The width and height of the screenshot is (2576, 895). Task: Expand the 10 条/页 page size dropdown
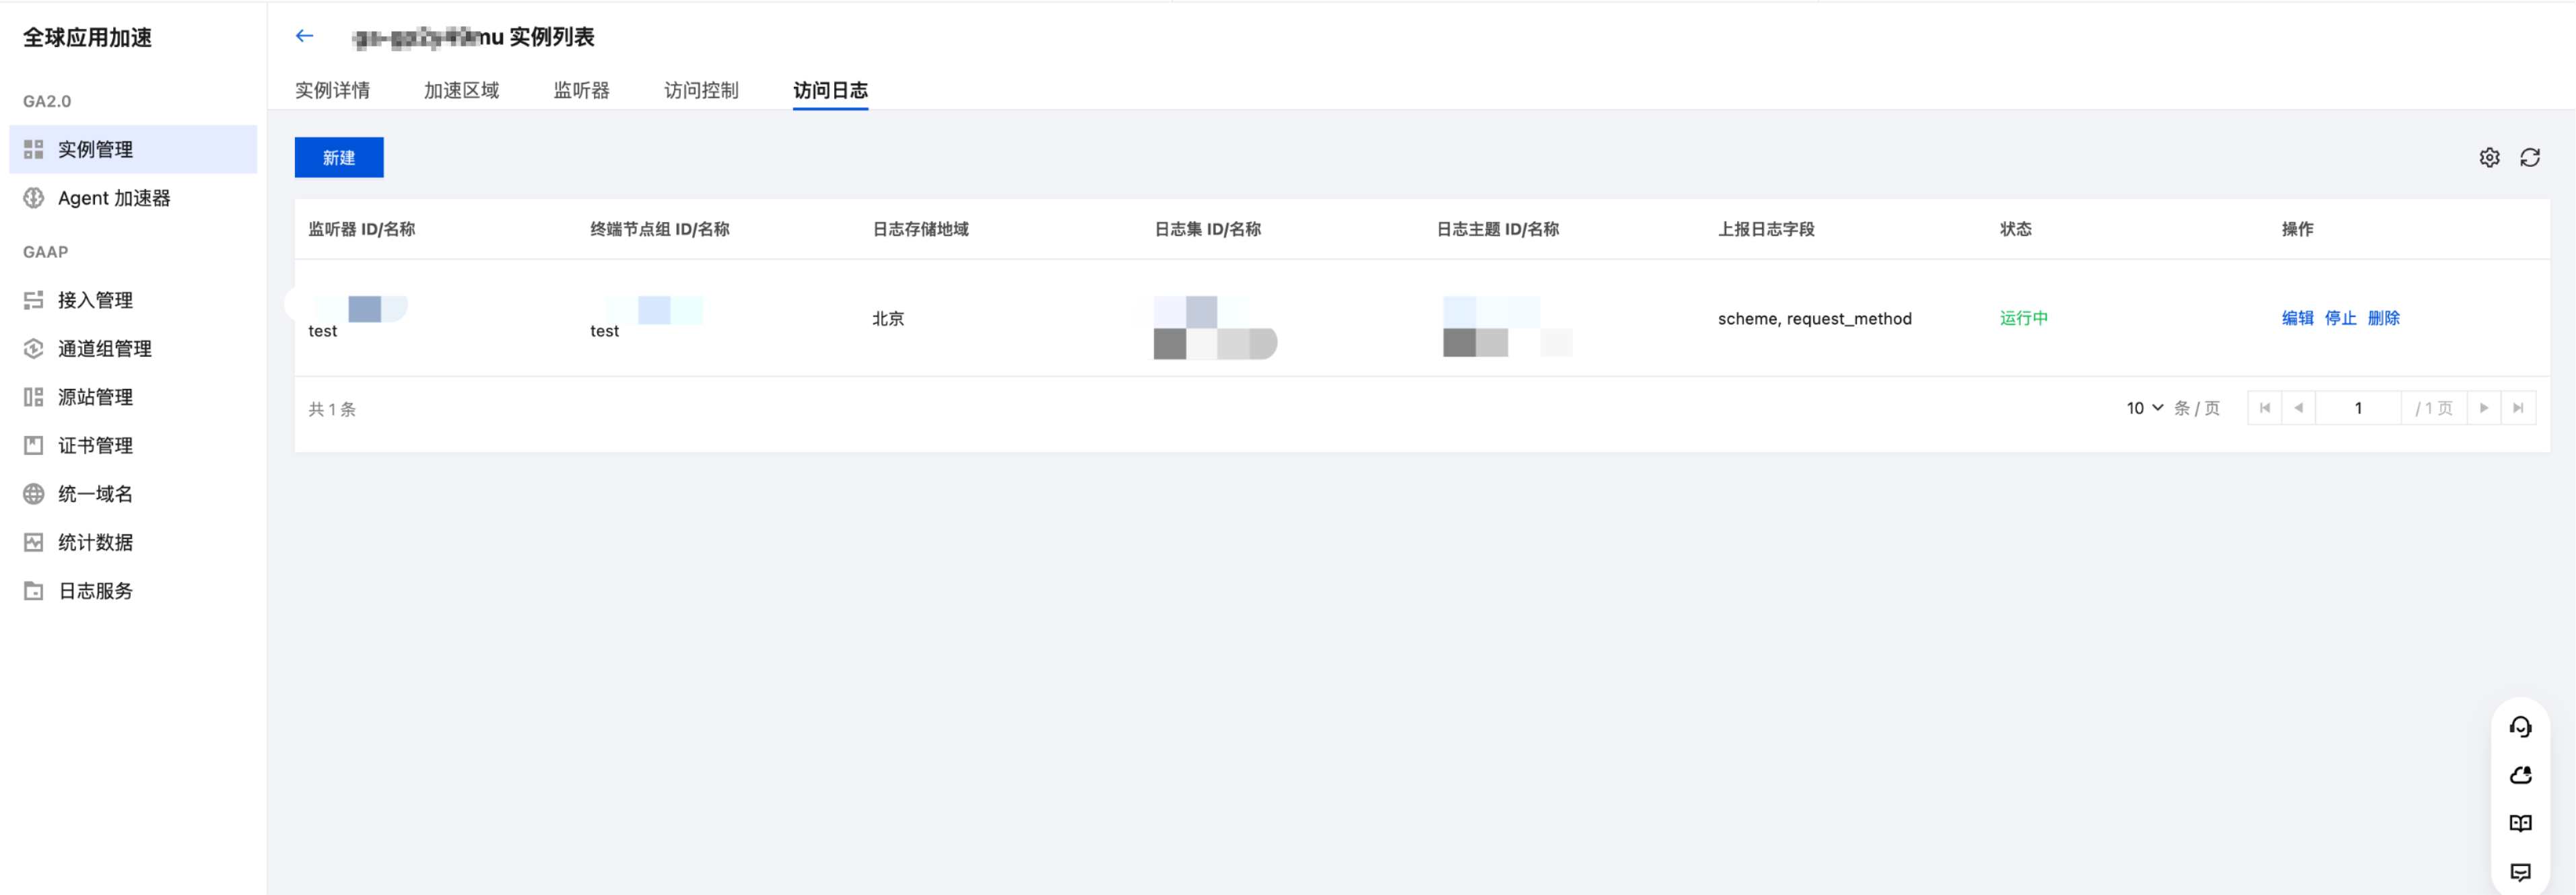[x=2144, y=408]
